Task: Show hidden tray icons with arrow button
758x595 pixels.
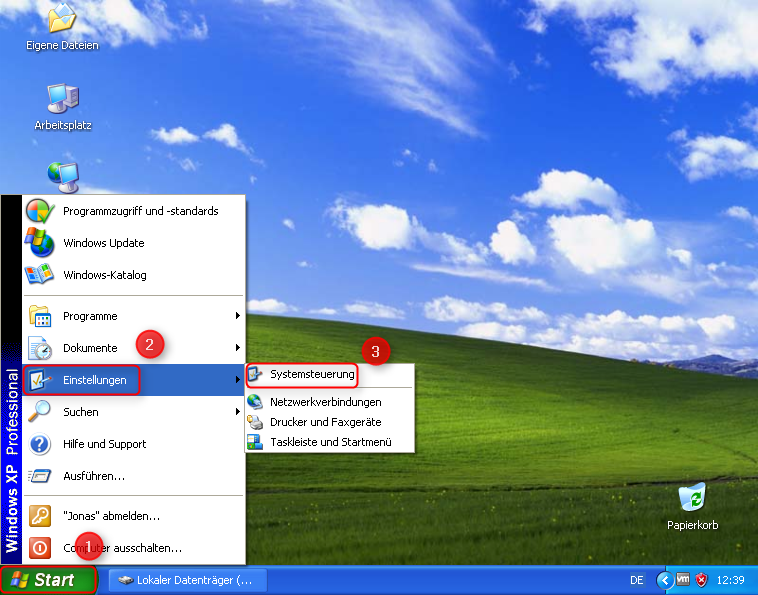Action: click(x=665, y=580)
